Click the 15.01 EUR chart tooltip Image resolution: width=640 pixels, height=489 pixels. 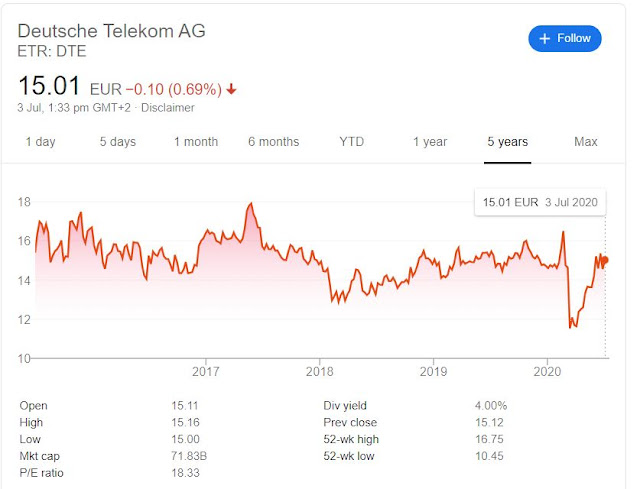click(540, 202)
